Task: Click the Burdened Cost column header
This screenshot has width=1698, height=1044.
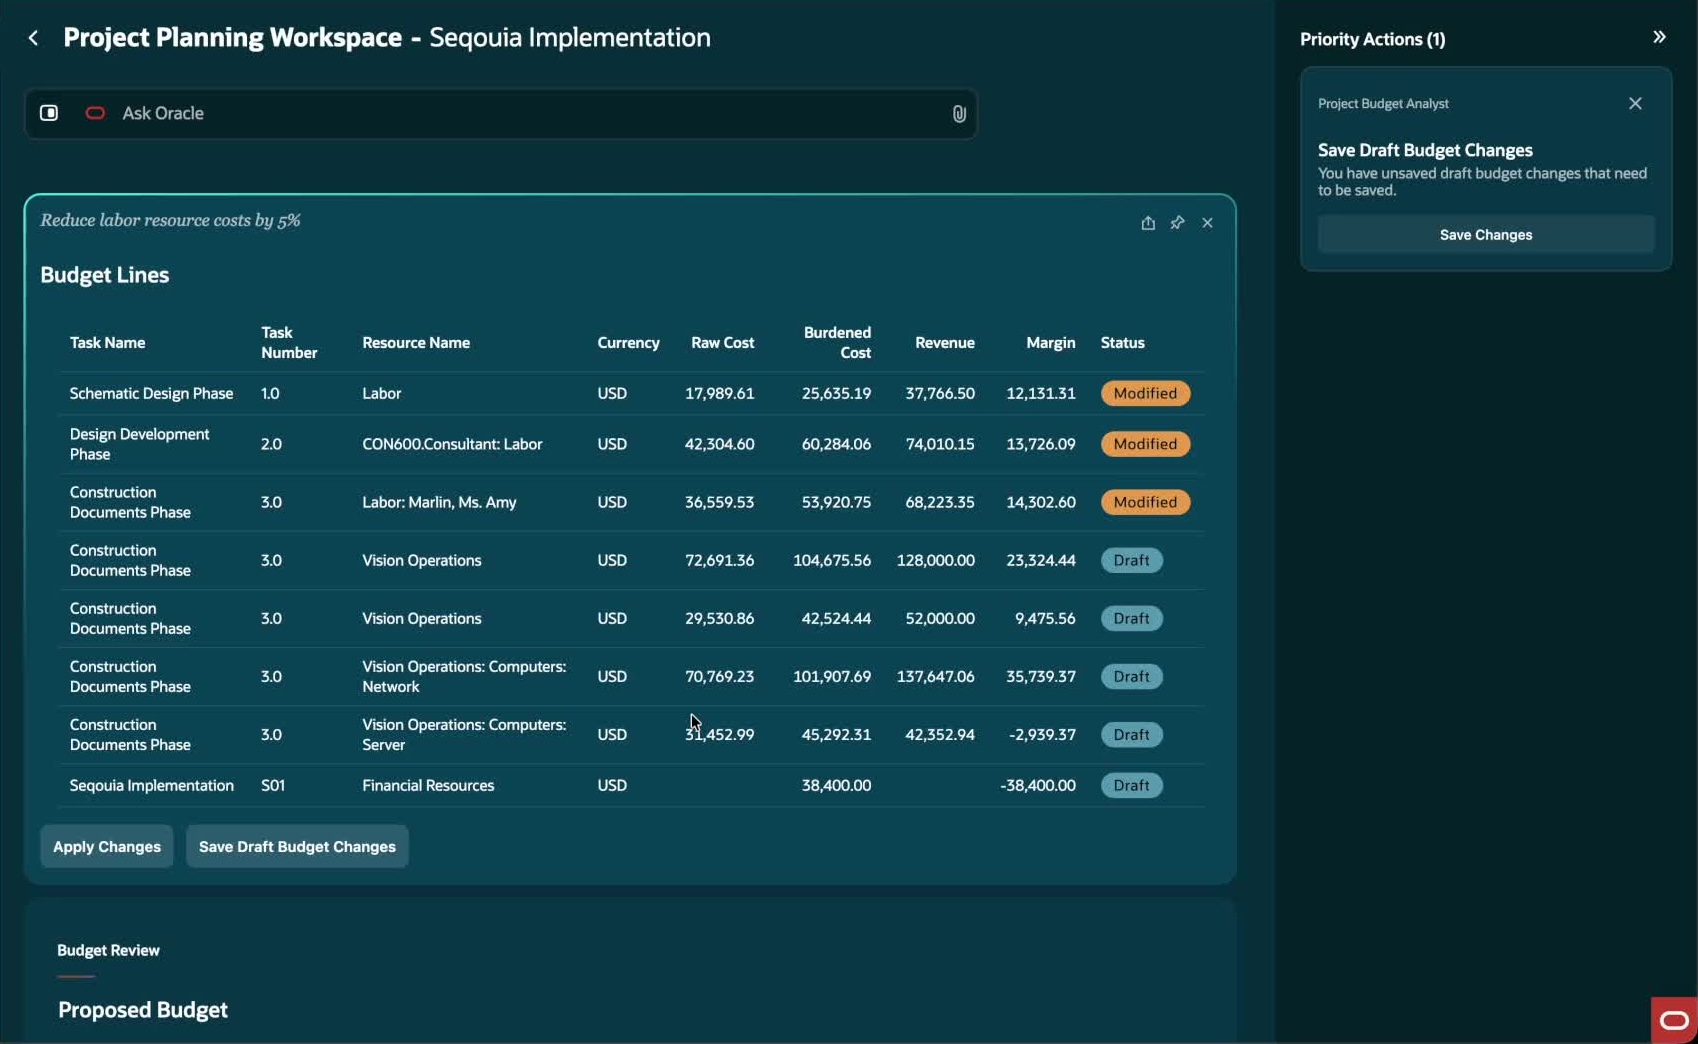Action: (837, 342)
